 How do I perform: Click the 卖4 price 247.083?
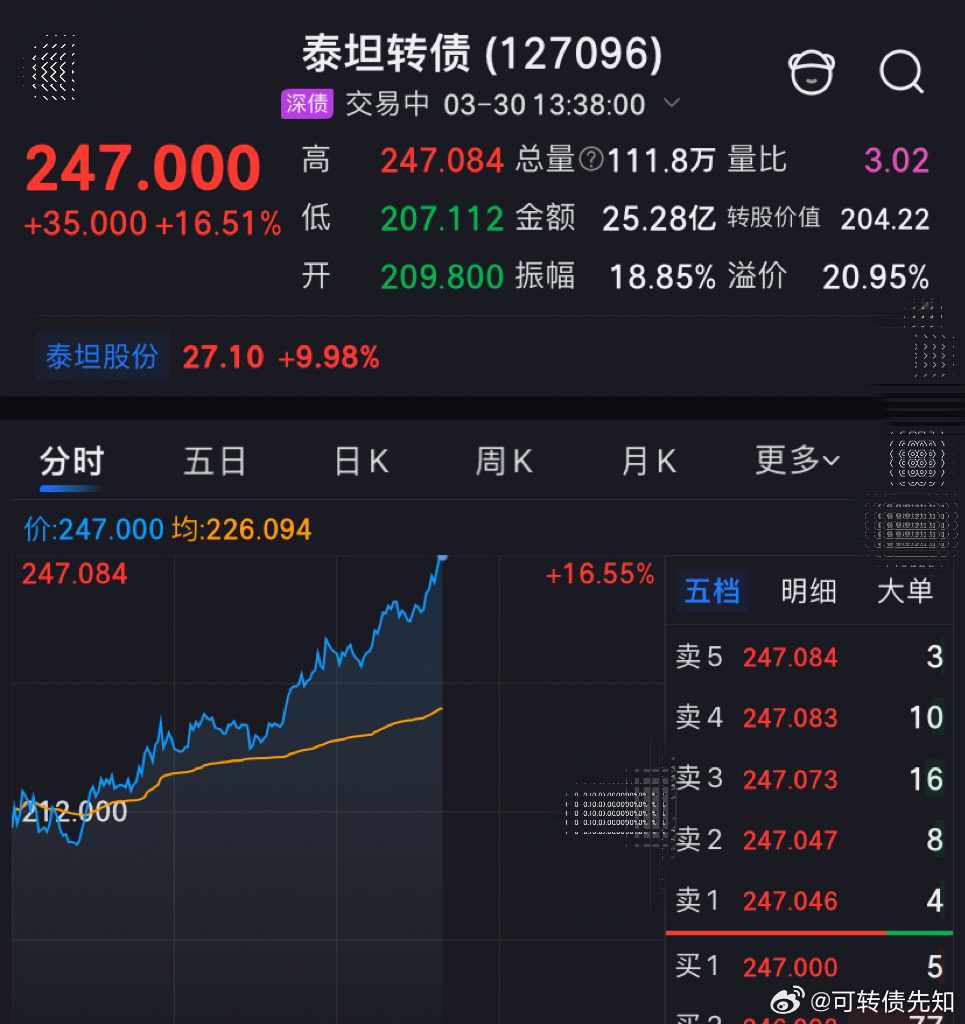click(x=790, y=718)
